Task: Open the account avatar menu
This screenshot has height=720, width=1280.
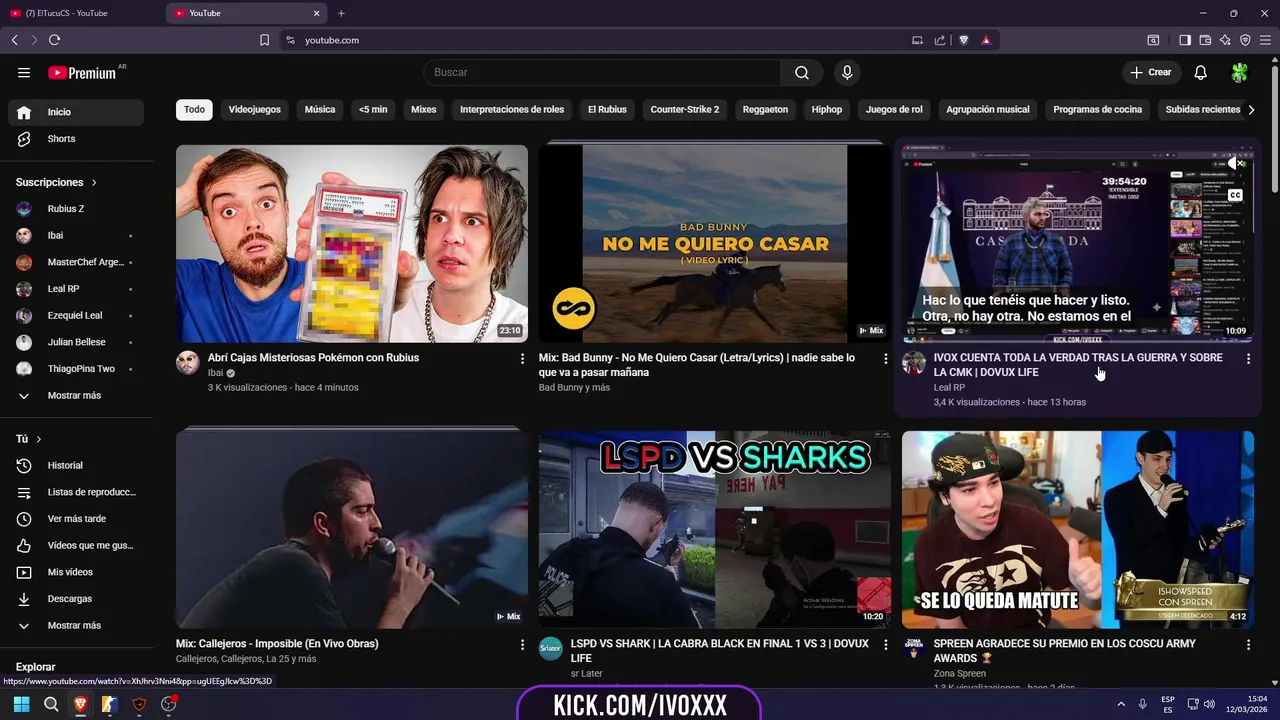Action: [x=1240, y=72]
